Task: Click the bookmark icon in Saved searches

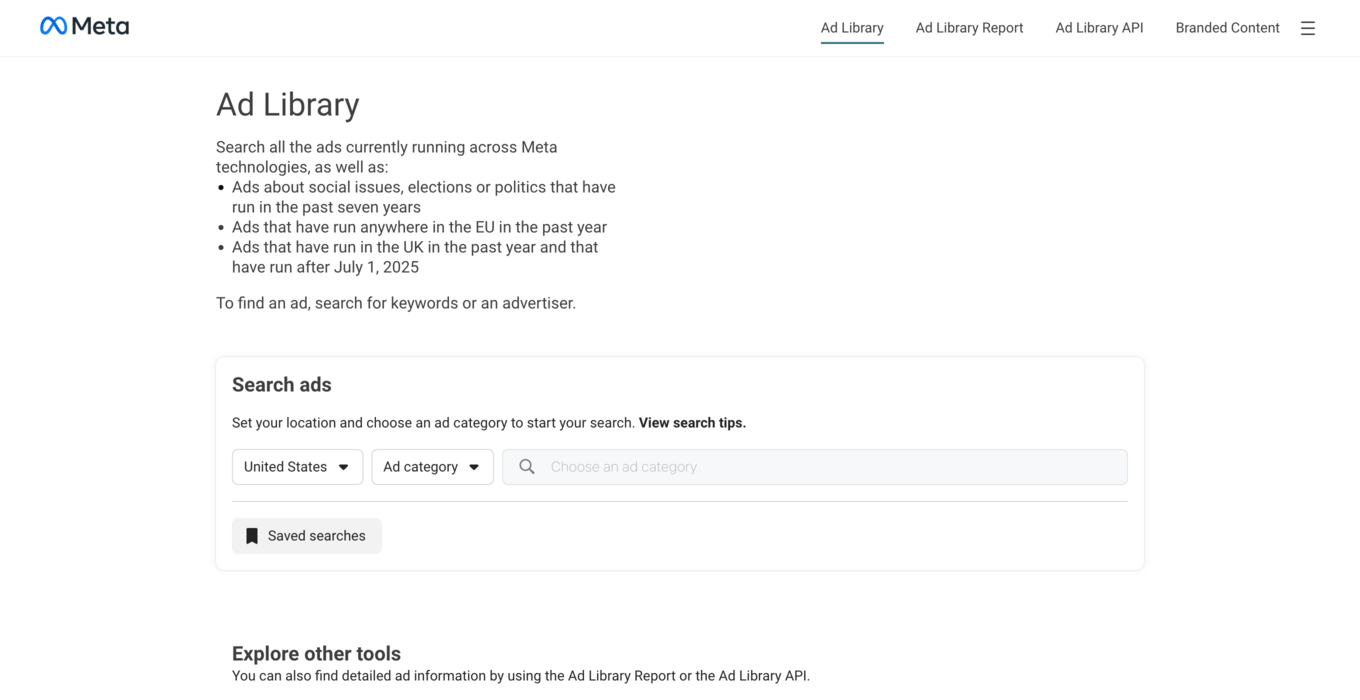Action: [252, 536]
